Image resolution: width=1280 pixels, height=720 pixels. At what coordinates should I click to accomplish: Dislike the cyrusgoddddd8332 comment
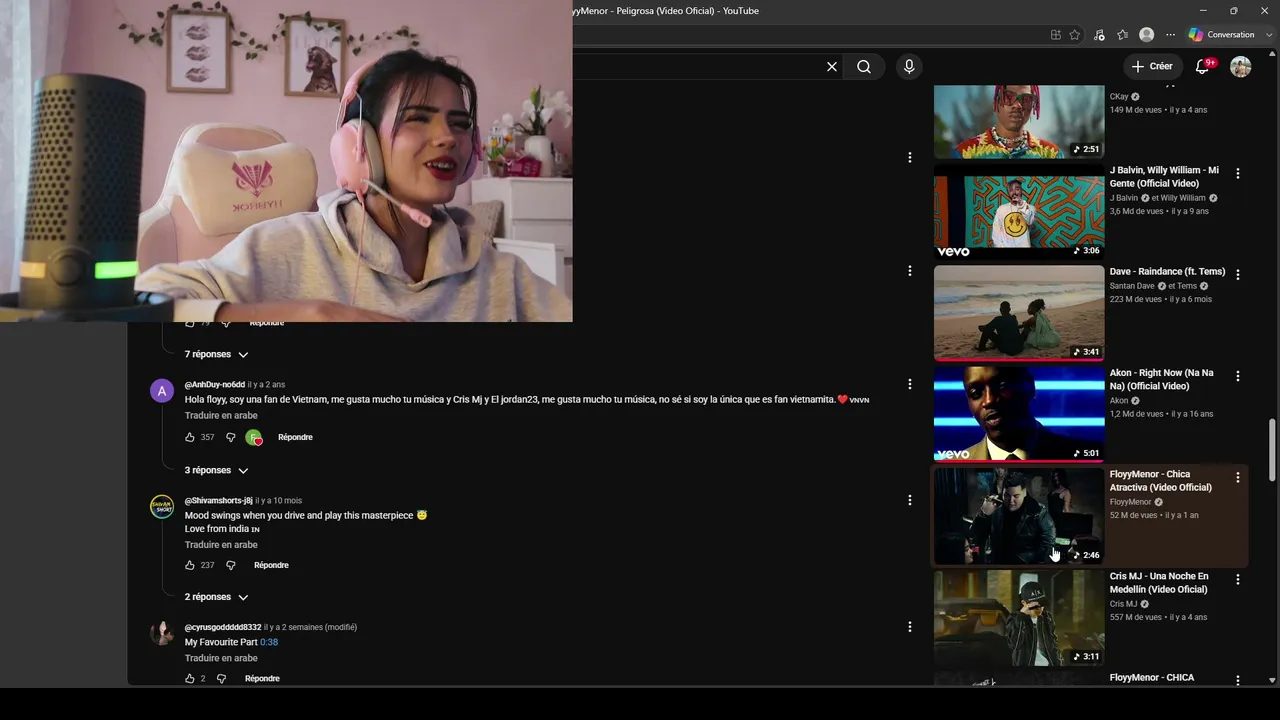(x=221, y=679)
